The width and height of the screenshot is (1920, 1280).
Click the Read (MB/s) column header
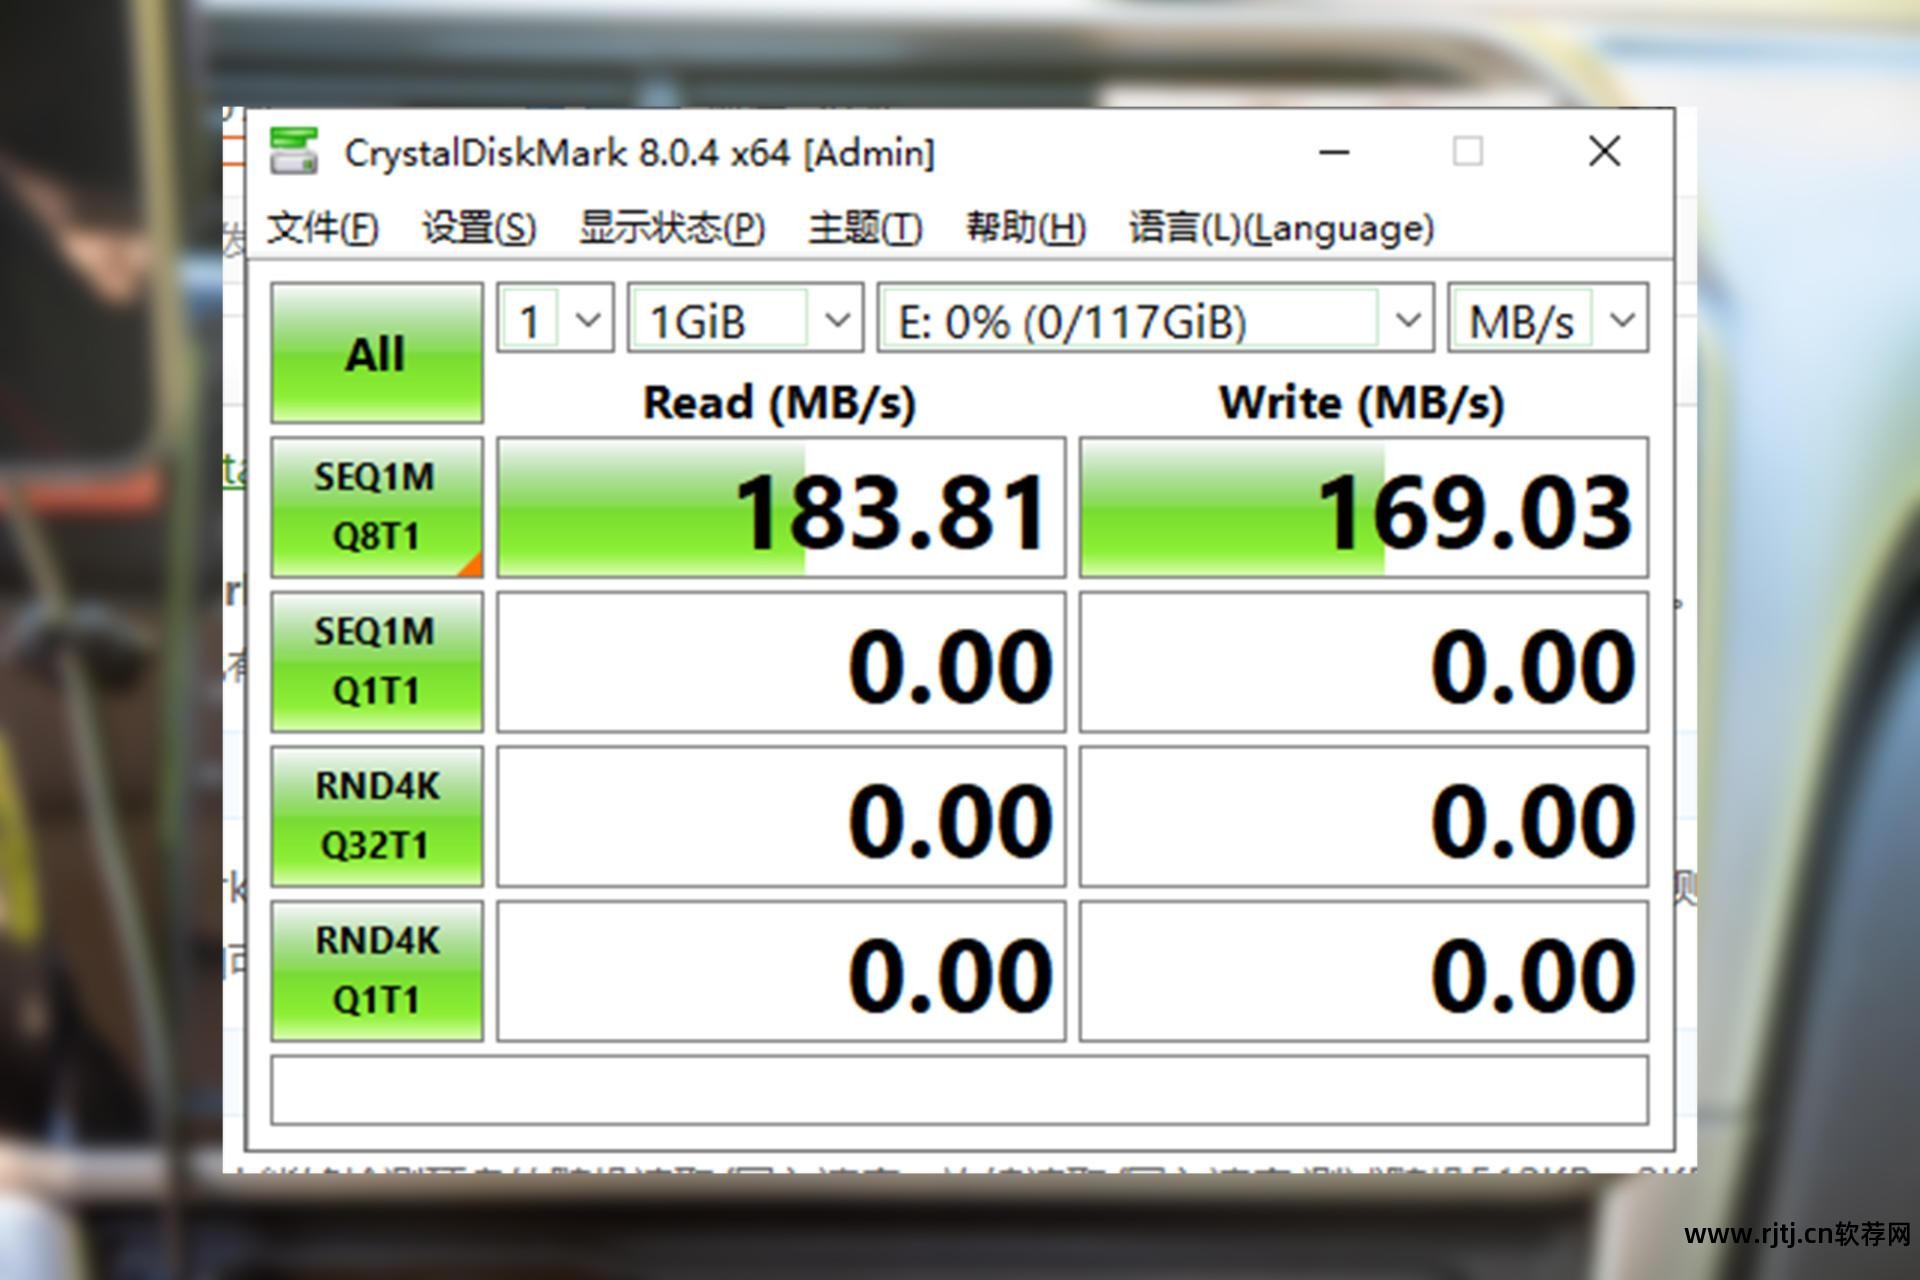[x=779, y=403]
